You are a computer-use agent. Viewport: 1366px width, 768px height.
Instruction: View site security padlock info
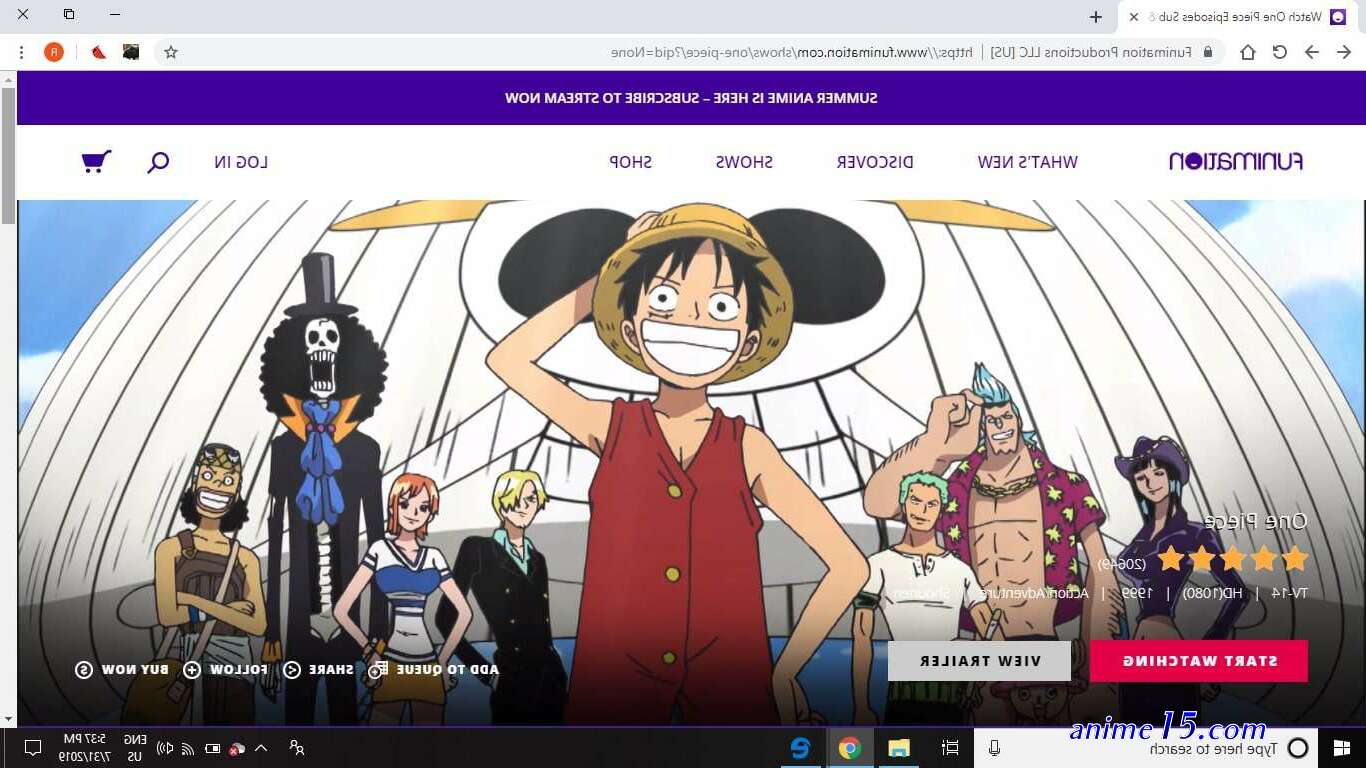[1207, 52]
